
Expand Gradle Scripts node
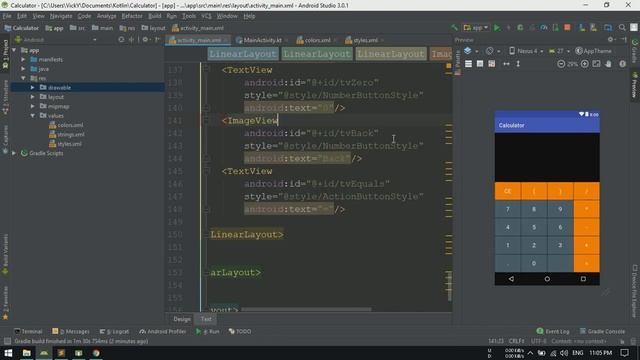point(14,153)
